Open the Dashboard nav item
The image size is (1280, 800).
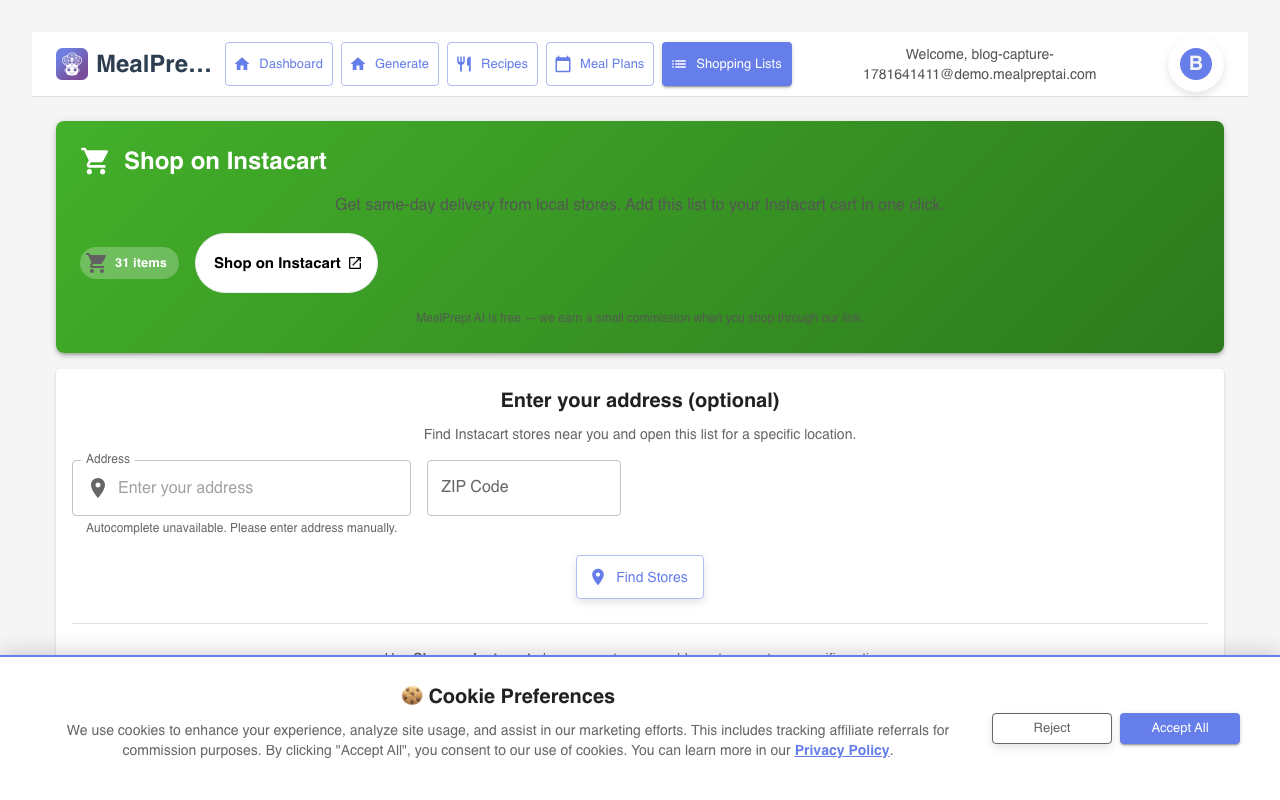[x=279, y=64]
